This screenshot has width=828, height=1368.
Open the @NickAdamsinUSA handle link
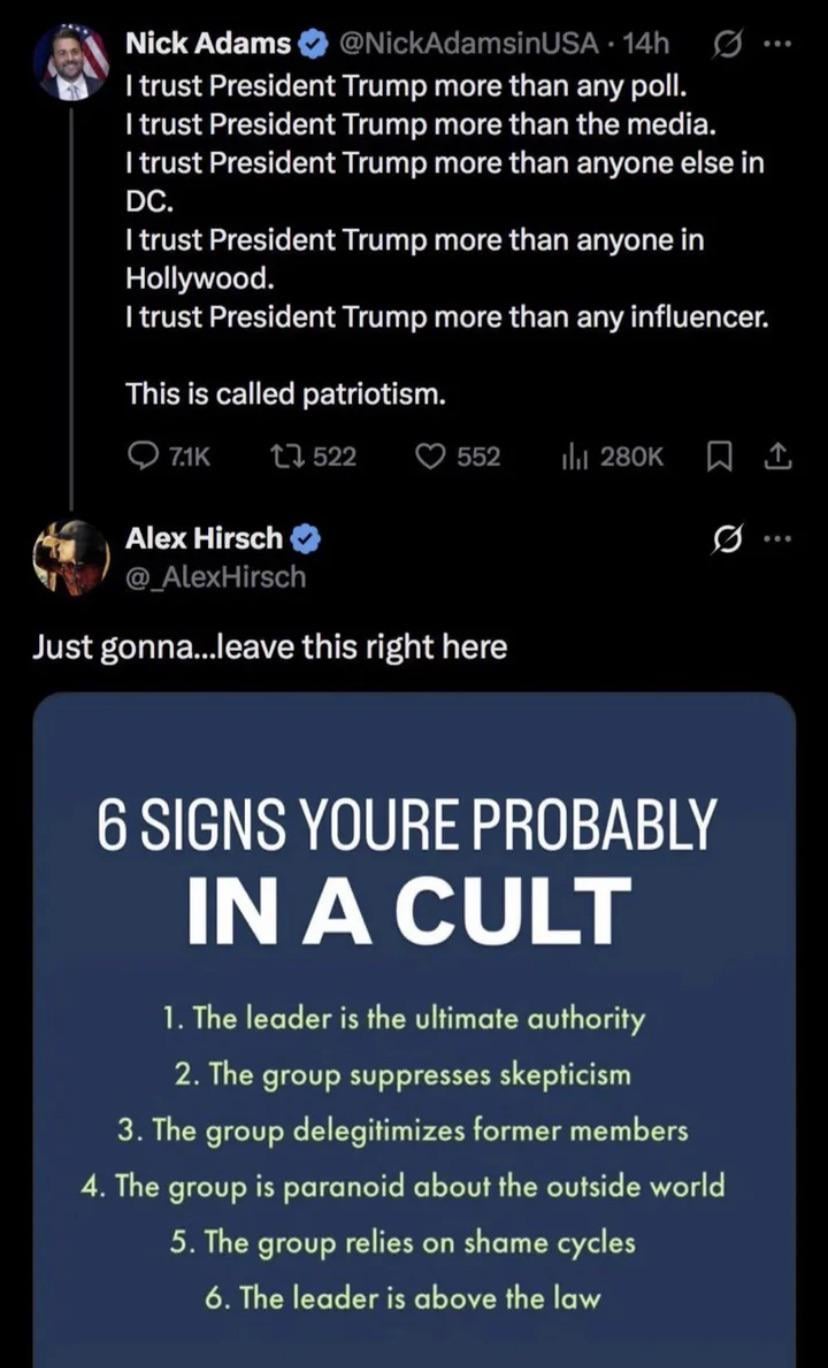click(470, 44)
